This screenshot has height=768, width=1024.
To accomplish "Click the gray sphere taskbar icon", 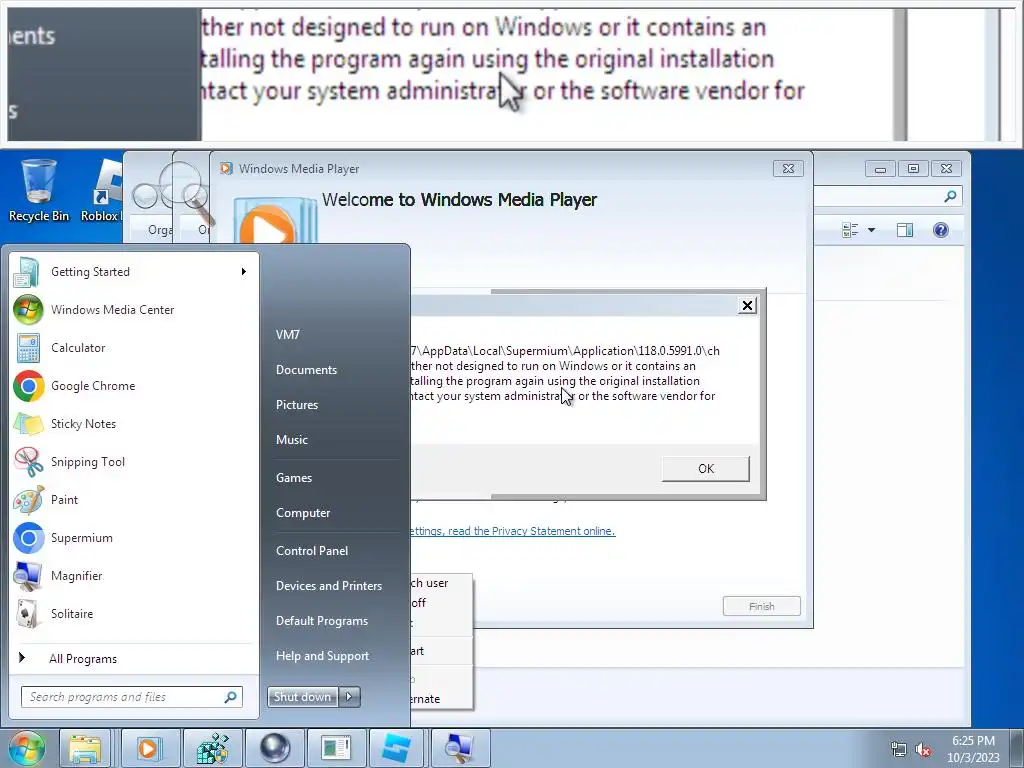I will pos(274,748).
